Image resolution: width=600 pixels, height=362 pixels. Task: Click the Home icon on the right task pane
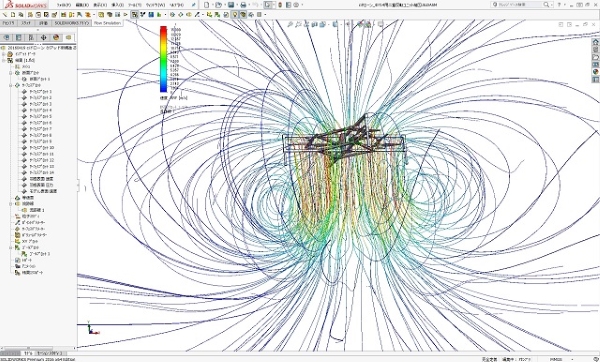point(595,42)
